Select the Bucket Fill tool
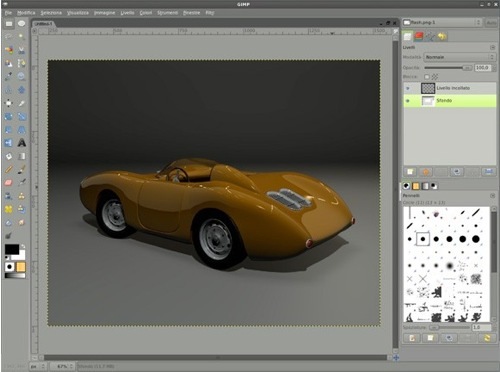Screen dimensions: 500x372 [9, 156]
